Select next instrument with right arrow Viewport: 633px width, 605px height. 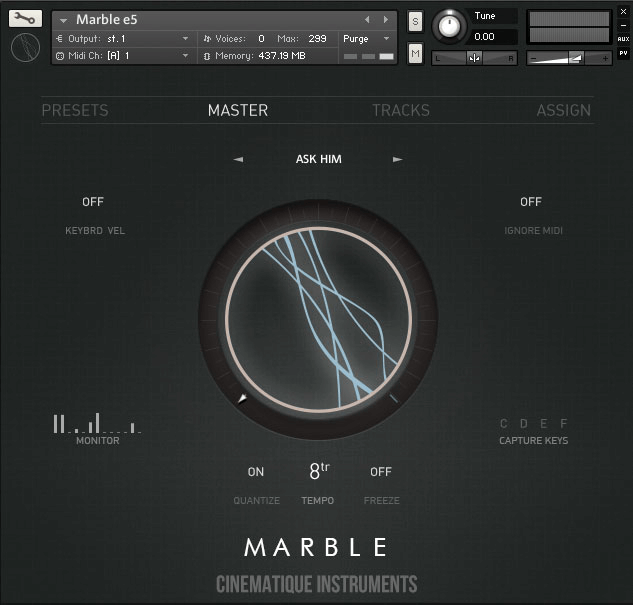pos(386,20)
